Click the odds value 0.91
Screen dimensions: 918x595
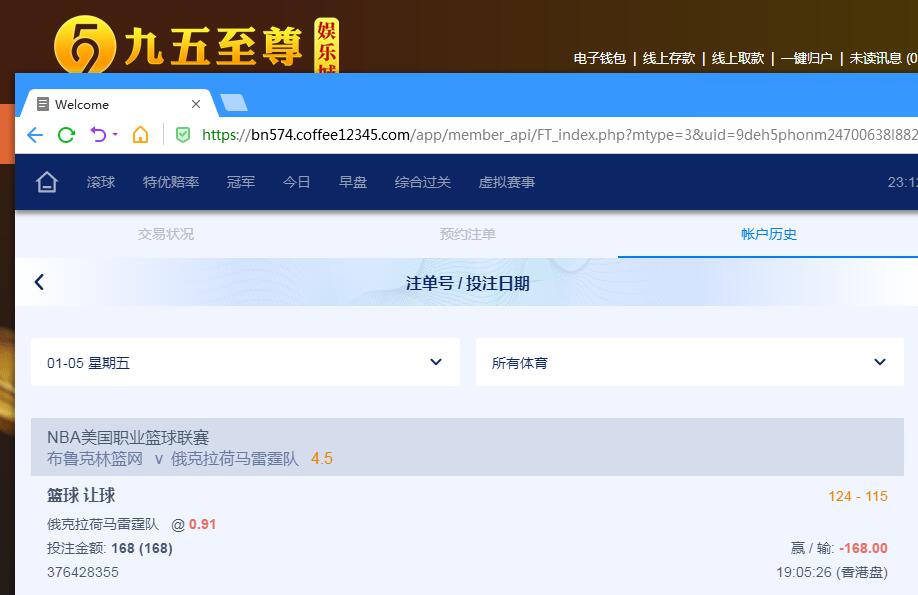pyautogui.click(x=203, y=524)
